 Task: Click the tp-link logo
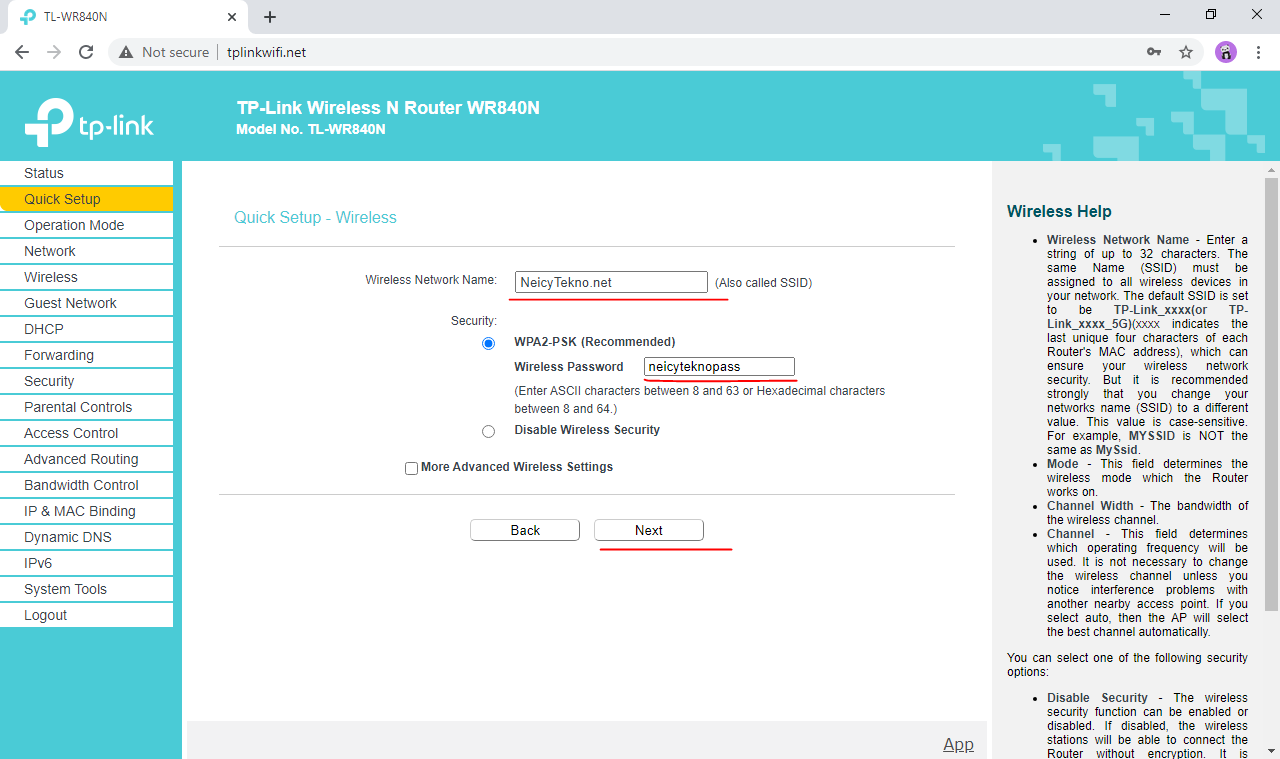point(89,122)
